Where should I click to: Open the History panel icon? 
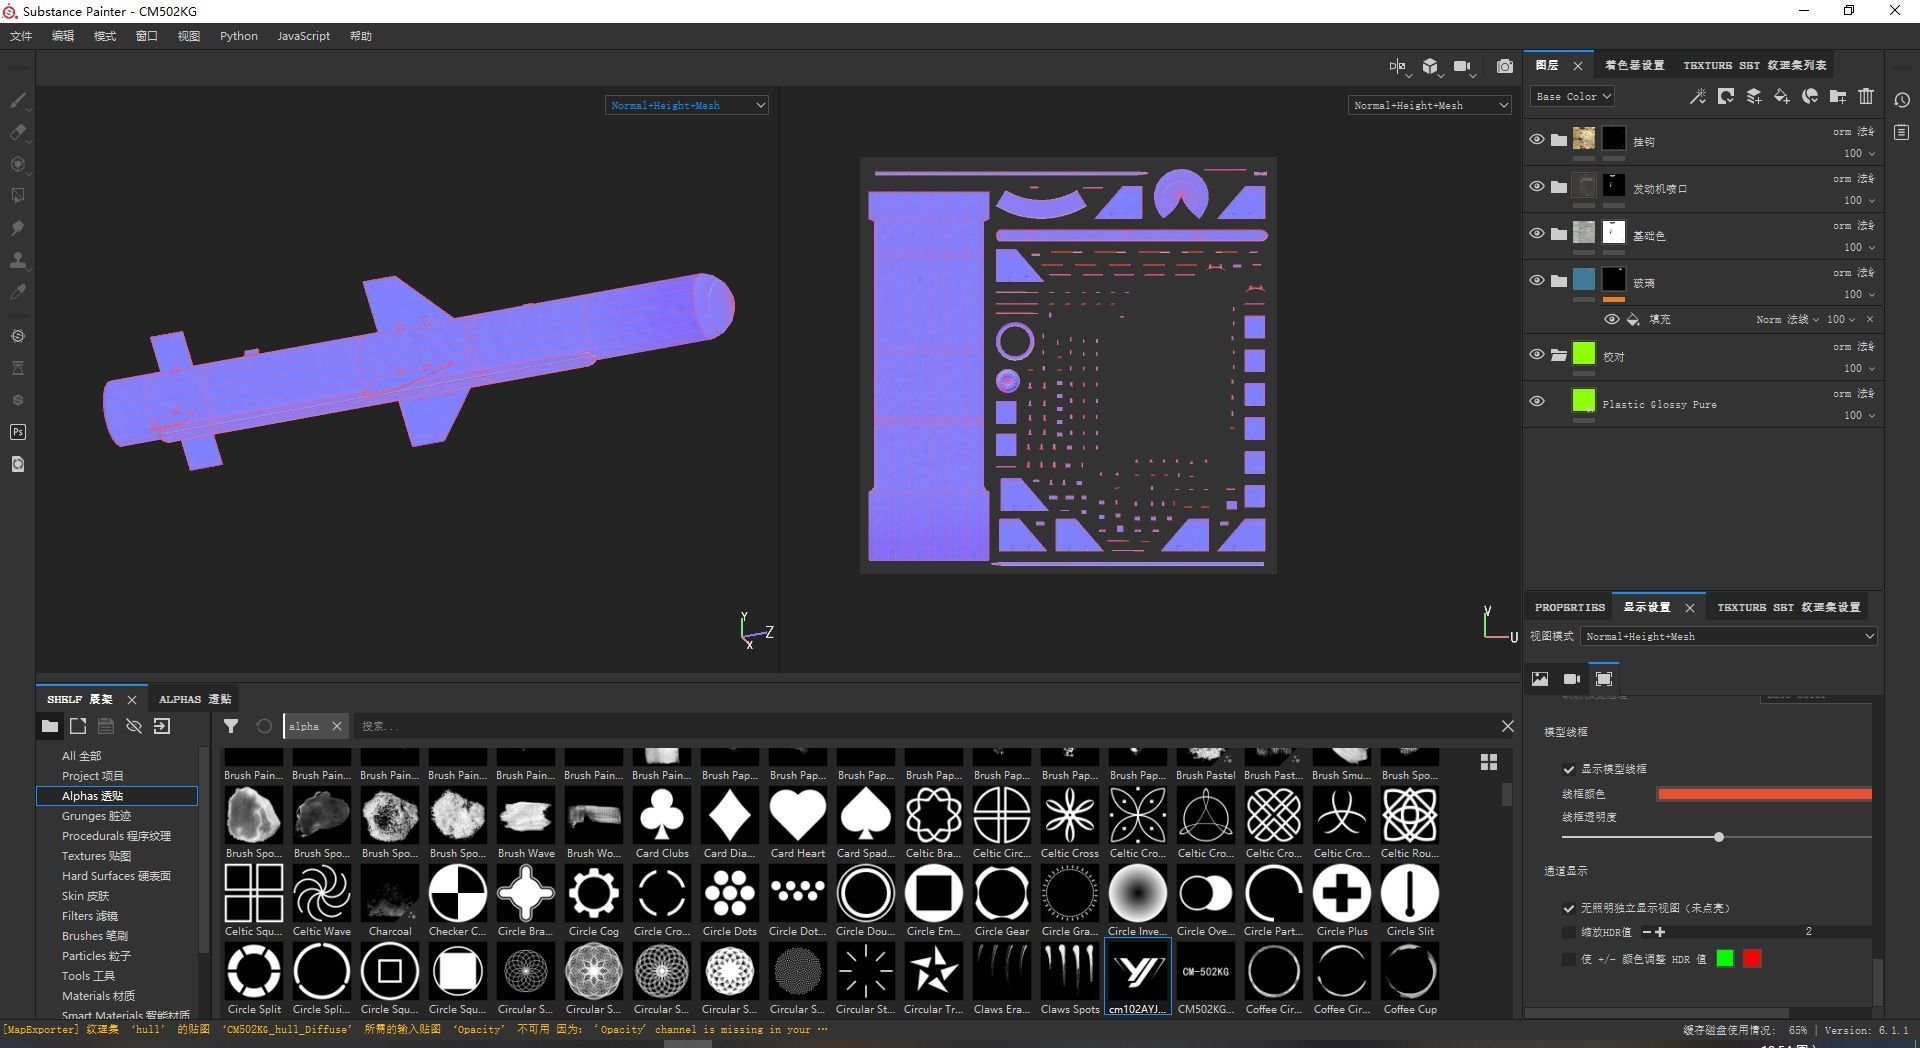tap(1902, 100)
